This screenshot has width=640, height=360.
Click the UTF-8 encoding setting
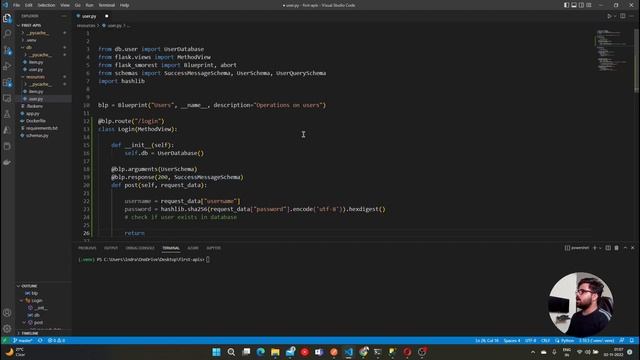[531, 340]
